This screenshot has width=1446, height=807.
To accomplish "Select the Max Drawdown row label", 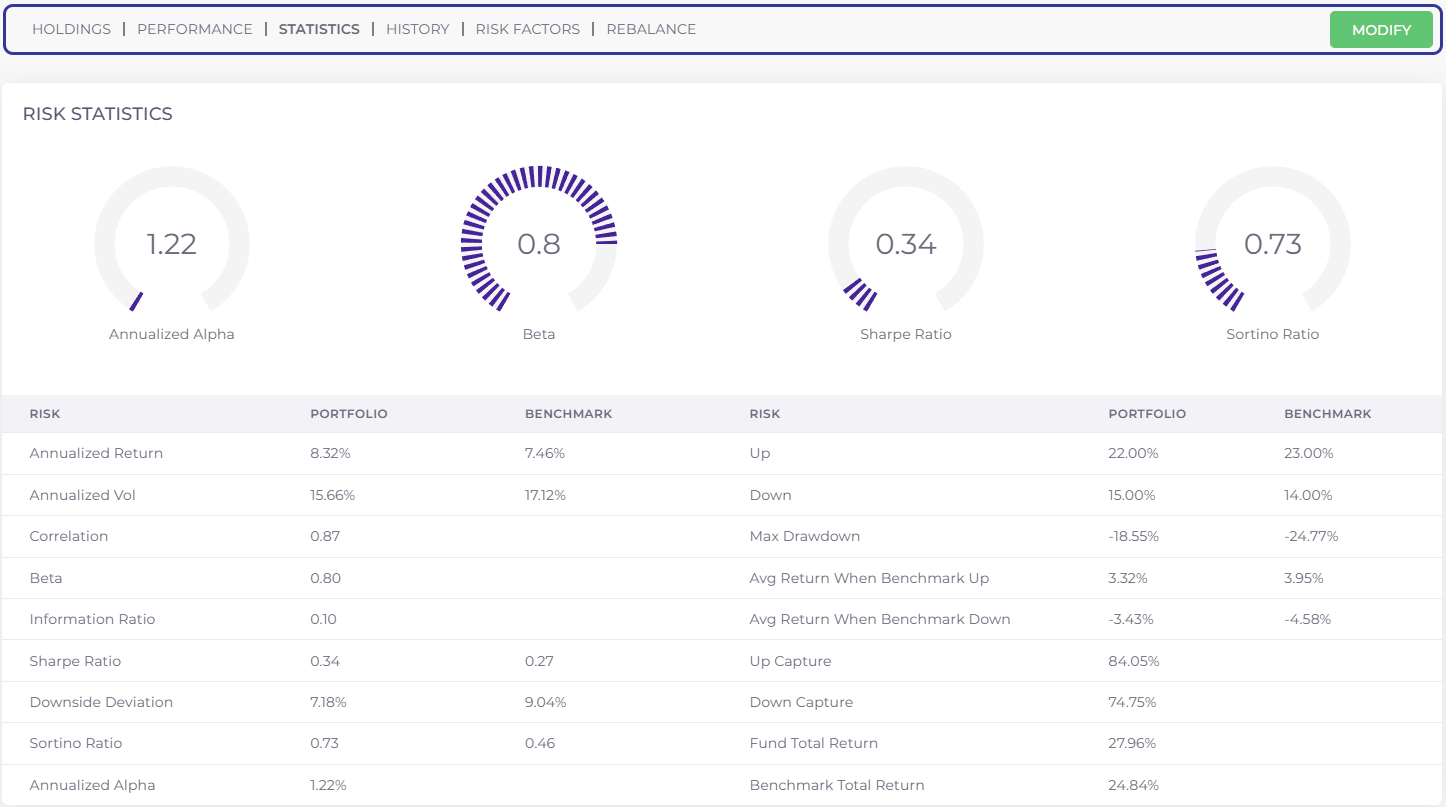I will (x=804, y=536).
